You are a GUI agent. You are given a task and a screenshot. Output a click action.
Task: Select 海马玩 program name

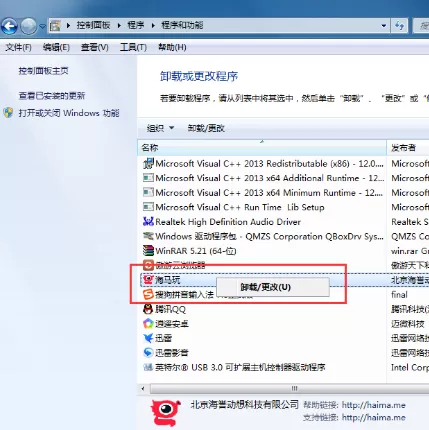coord(168,280)
